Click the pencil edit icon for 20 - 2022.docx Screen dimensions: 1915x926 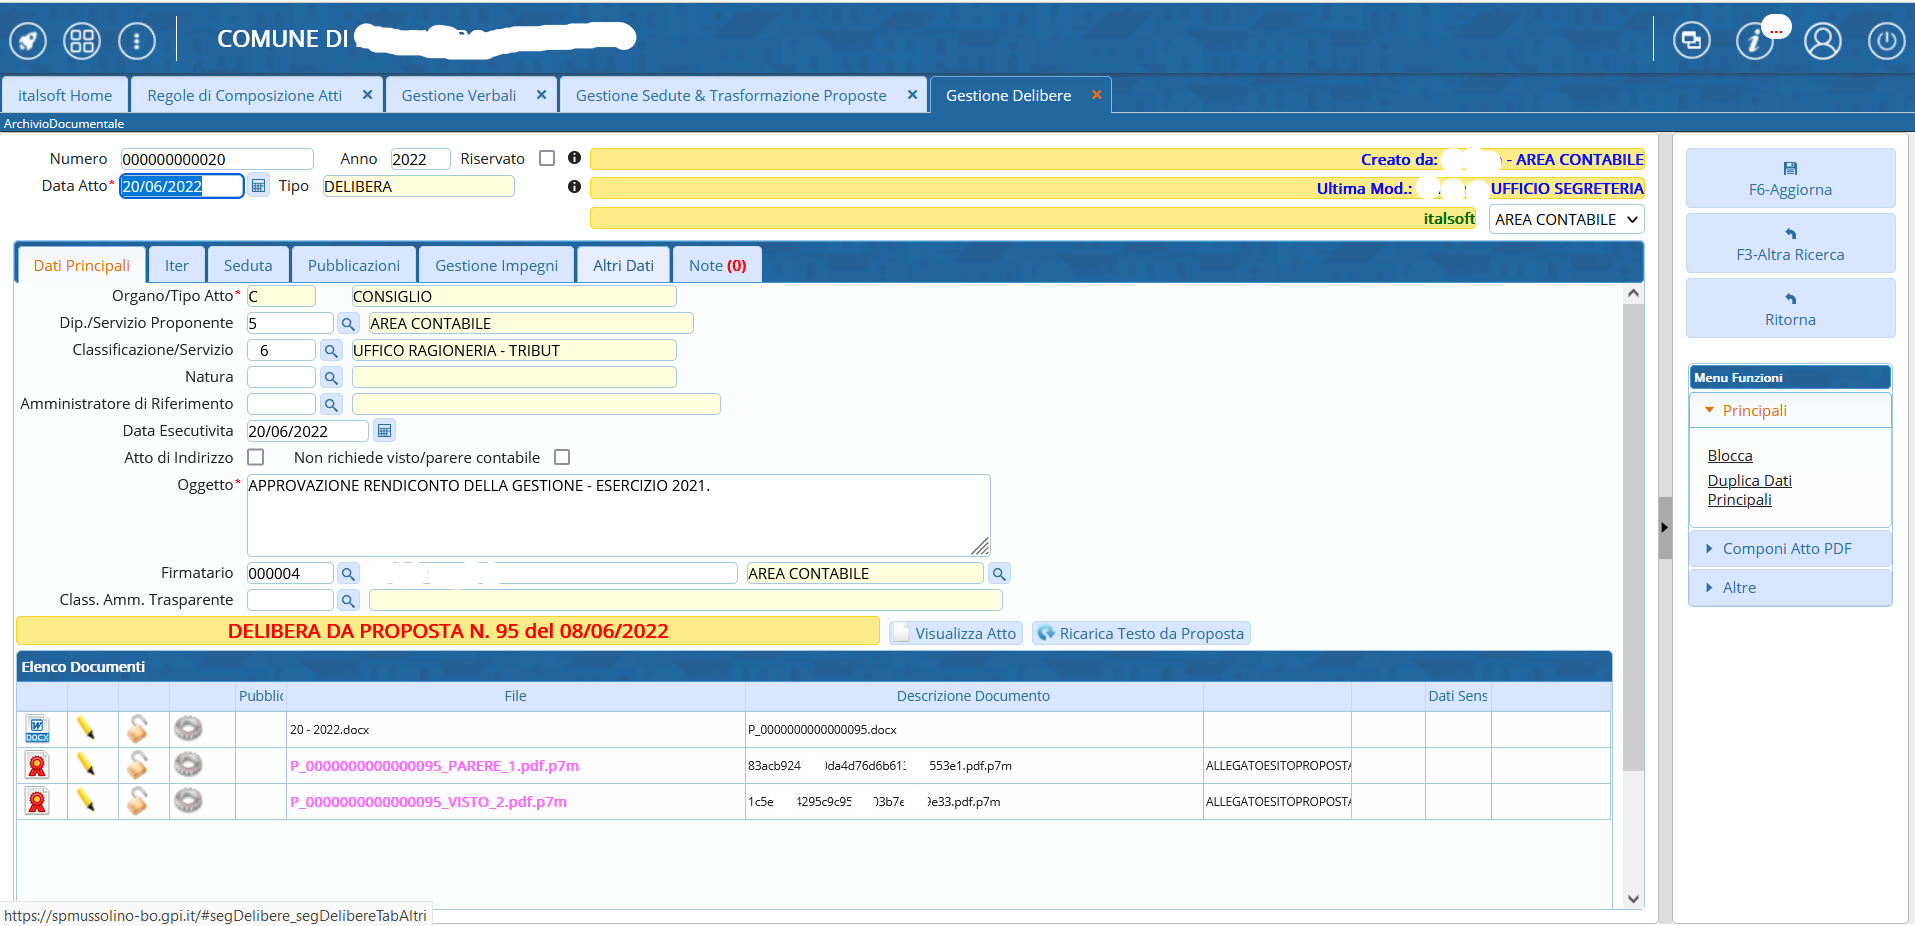86,729
